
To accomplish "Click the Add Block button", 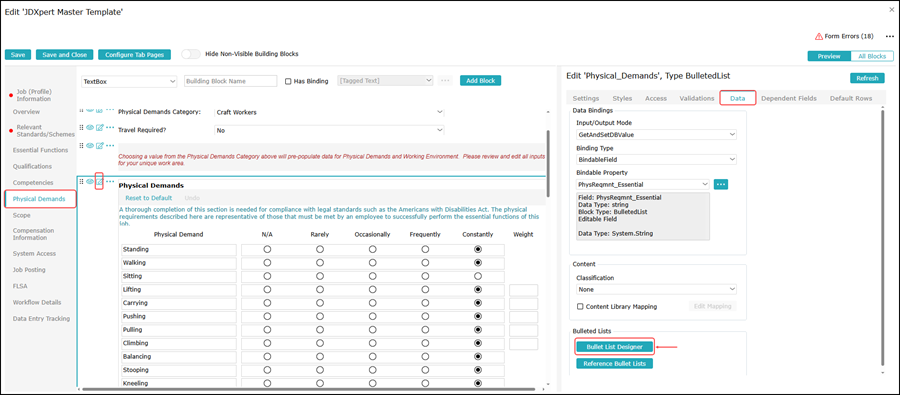I will pyautogui.click(x=480, y=81).
